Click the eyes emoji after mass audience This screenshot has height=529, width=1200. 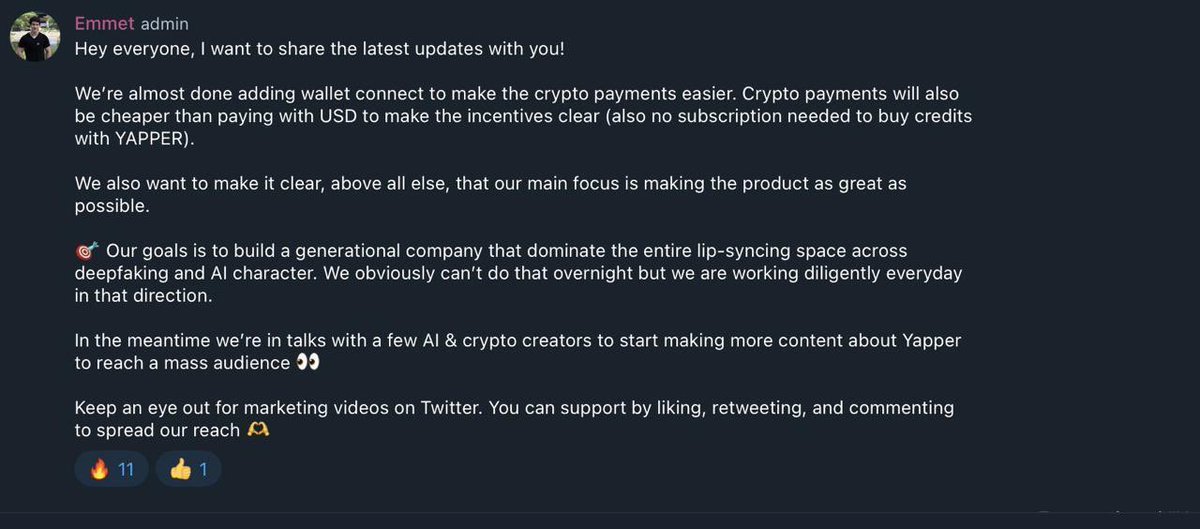308,363
